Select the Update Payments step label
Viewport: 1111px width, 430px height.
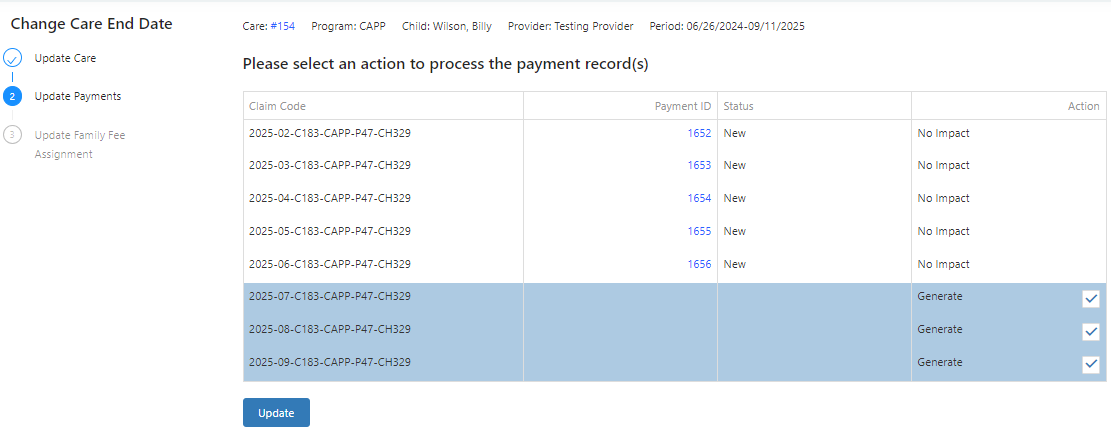(78, 96)
